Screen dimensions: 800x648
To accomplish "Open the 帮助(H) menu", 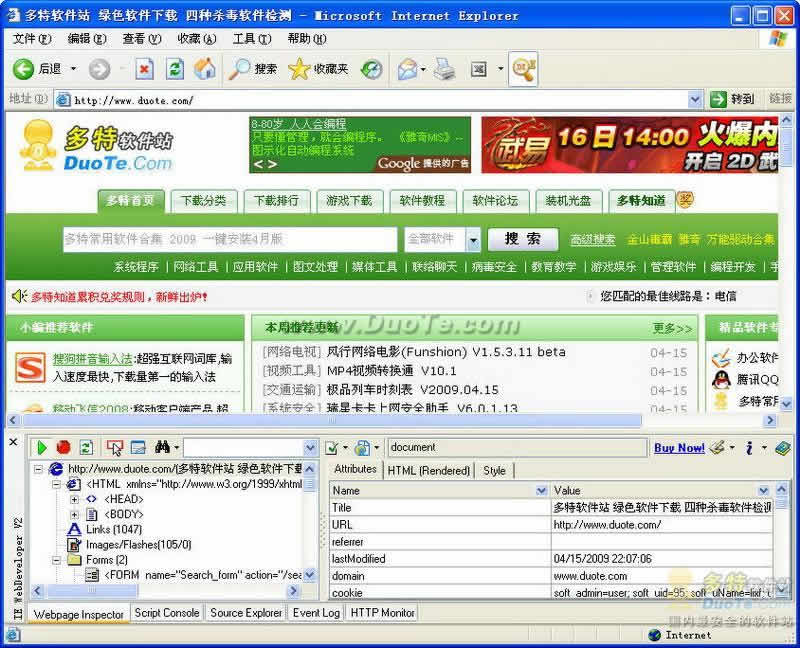I will (307, 38).
